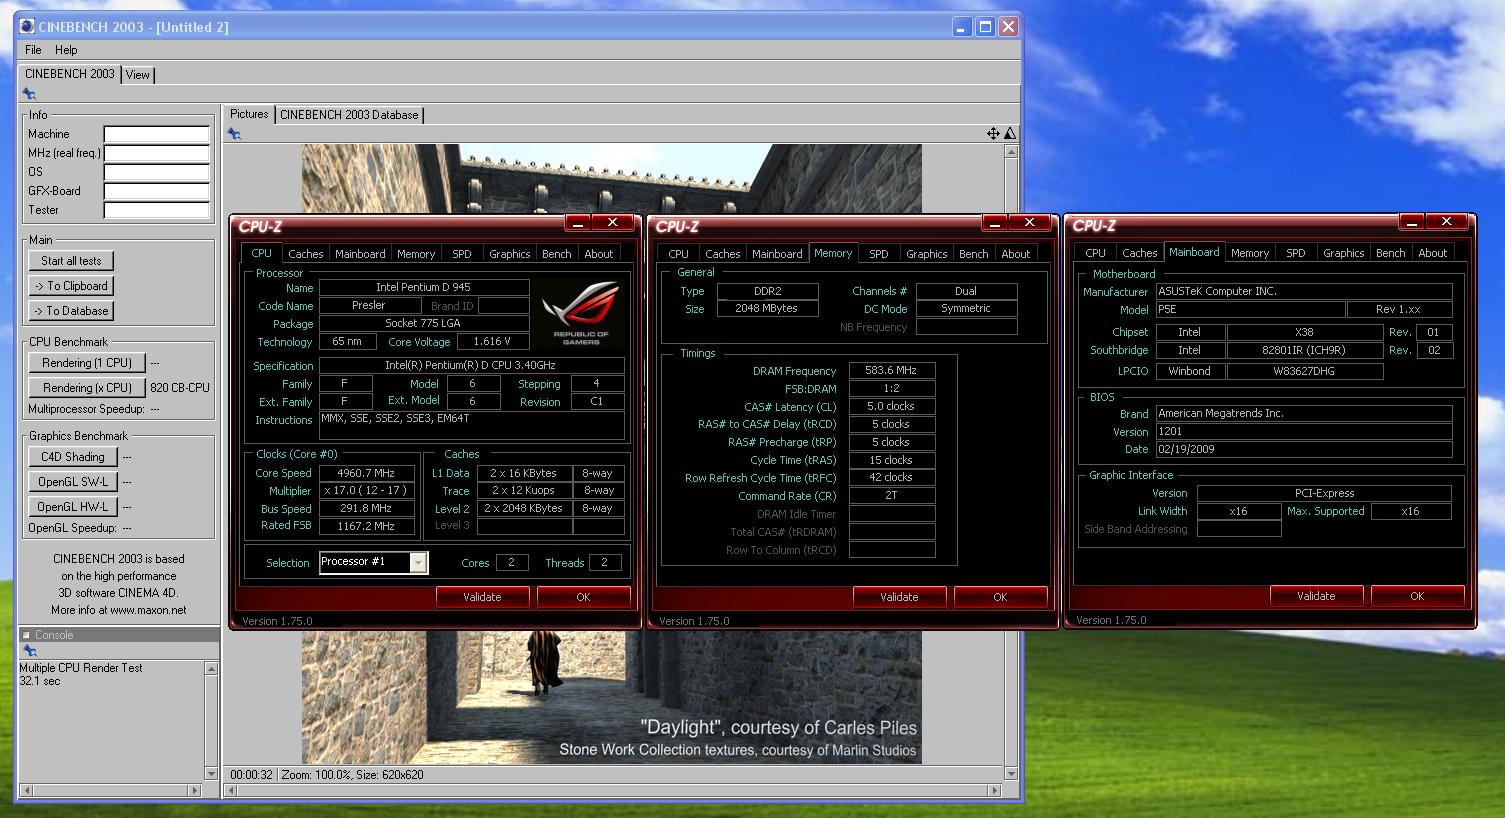Click the Model value P5E
This screenshot has height=818, width=1505.
pyautogui.click(x=1251, y=310)
